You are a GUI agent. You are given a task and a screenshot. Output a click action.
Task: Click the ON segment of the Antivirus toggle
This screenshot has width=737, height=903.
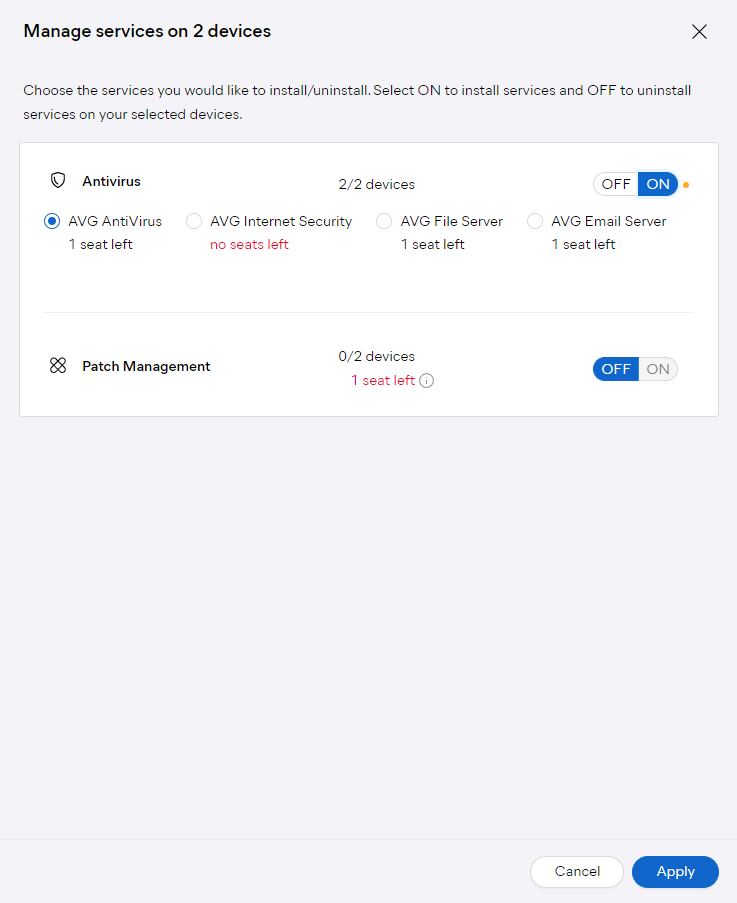click(658, 184)
